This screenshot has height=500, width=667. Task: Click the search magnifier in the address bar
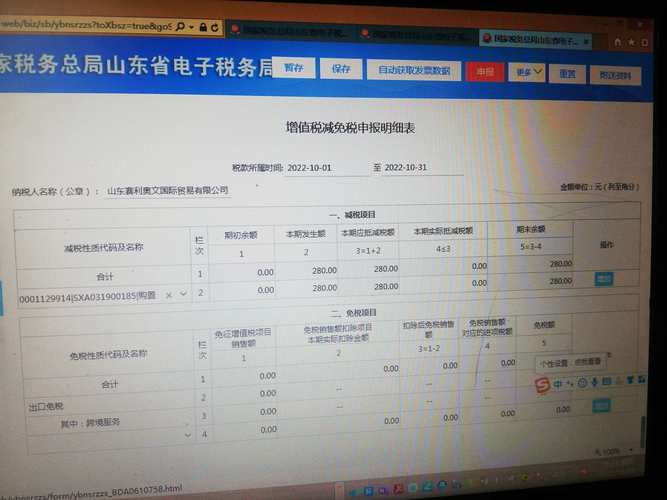click(x=180, y=26)
